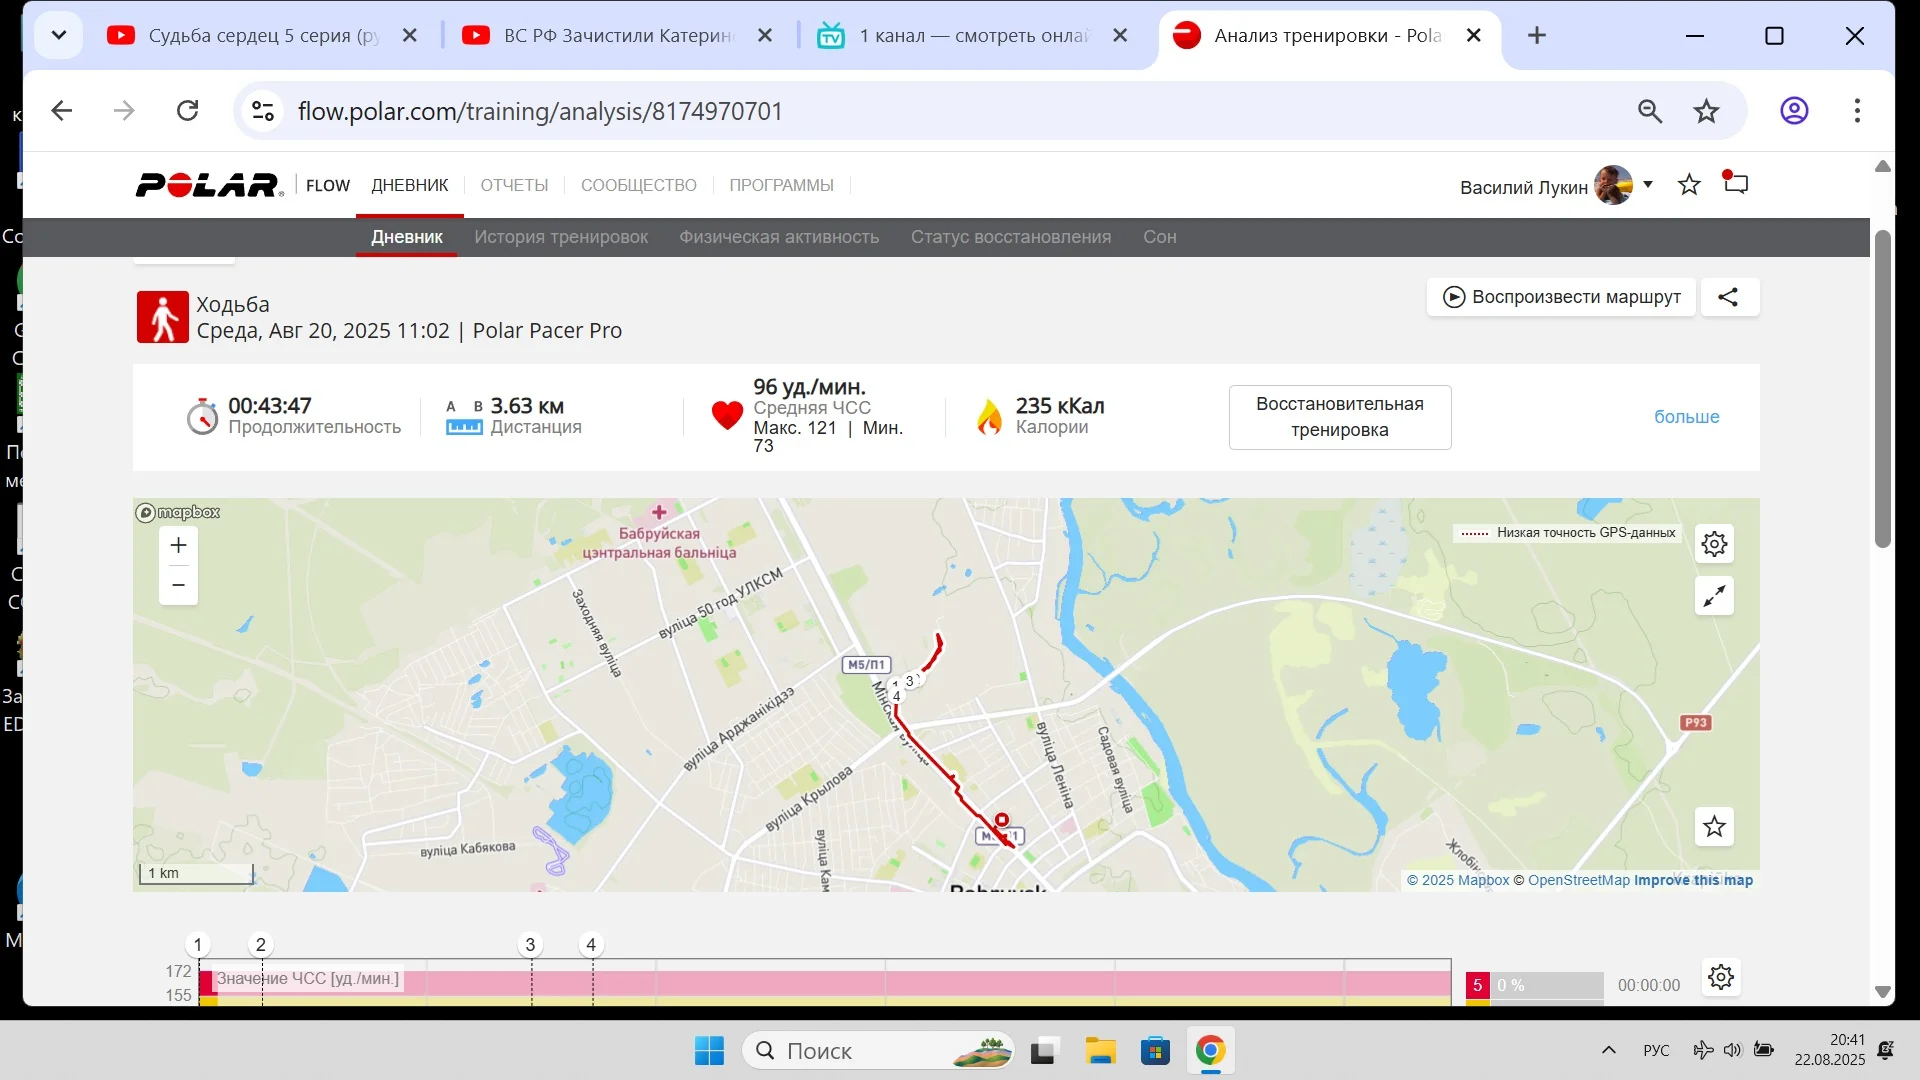Screen dimensions: 1920x1080
Task: Open map settings gear icon
Action: (x=1714, y=544)
